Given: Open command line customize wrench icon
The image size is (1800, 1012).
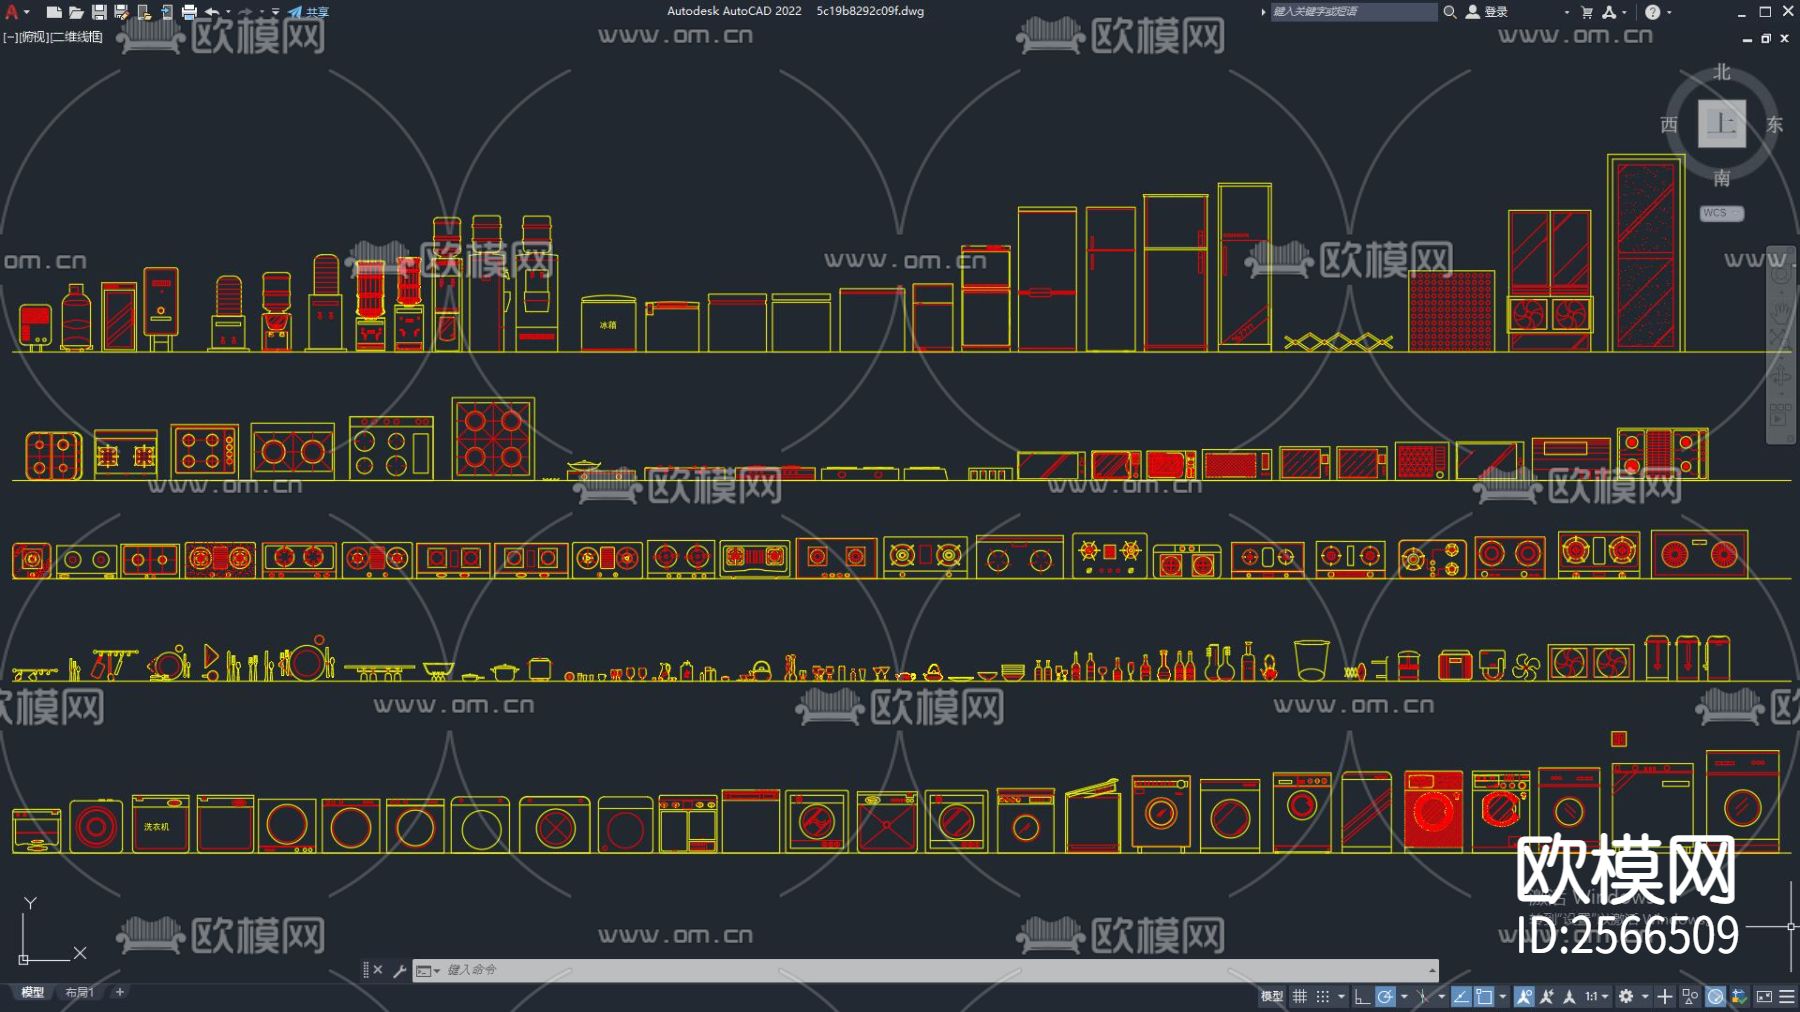Looking at the screenshot, I should [399, 970].
